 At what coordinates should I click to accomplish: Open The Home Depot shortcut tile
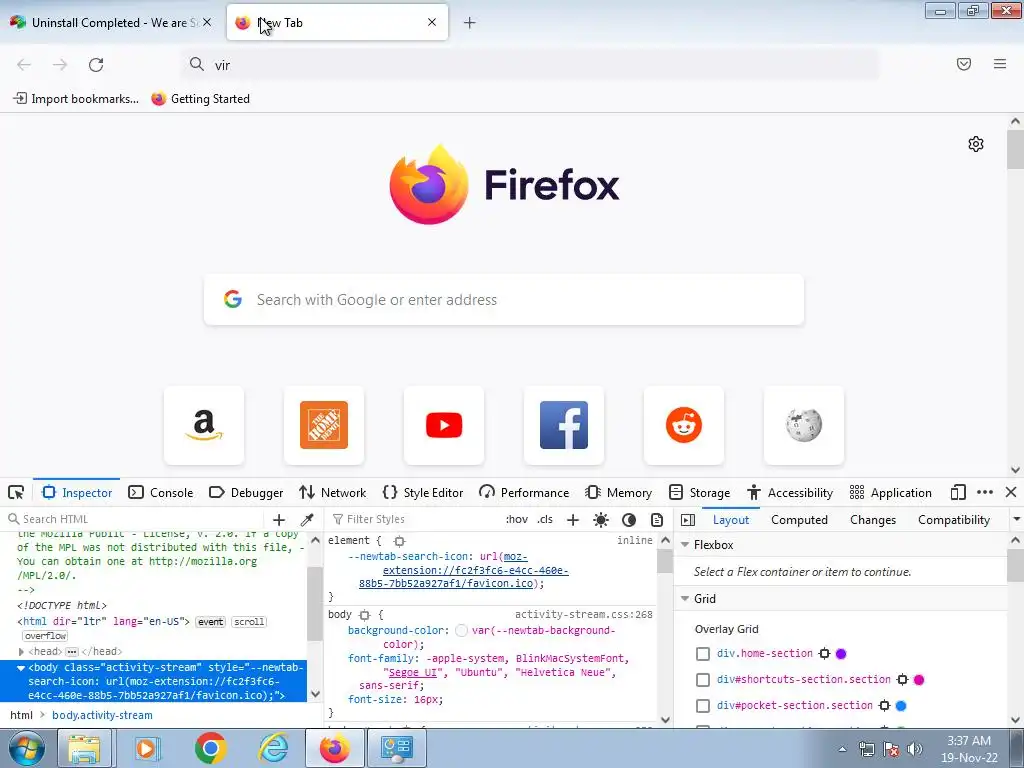(324, 425)
